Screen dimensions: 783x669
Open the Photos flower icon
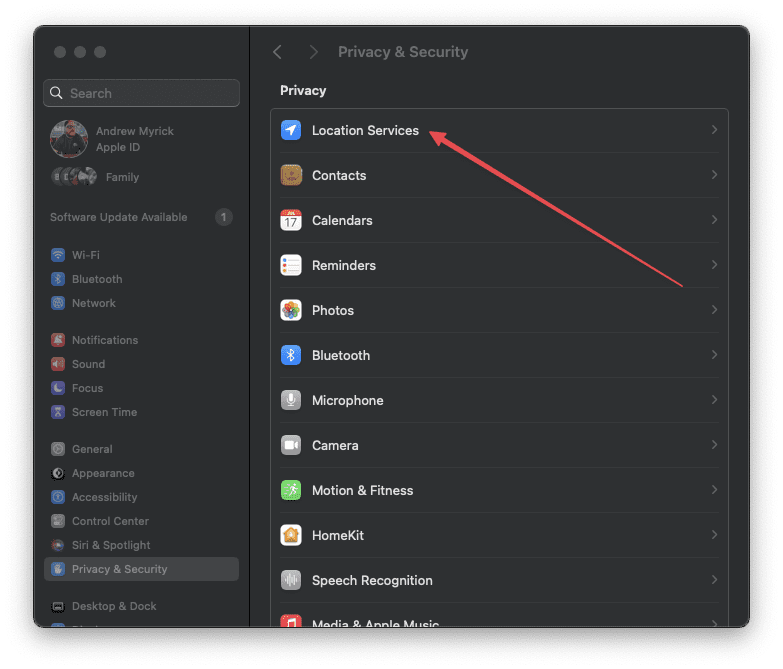tap(291, 310)
